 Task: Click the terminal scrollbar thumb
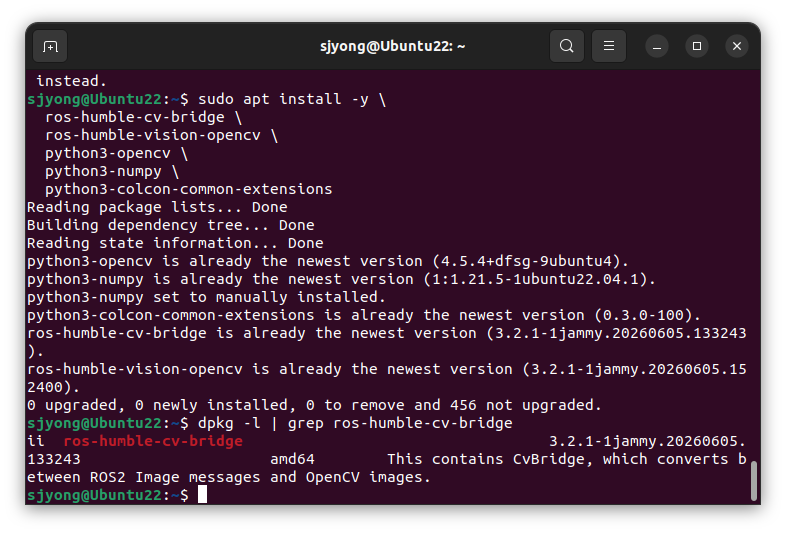click(x=754, y=481)
